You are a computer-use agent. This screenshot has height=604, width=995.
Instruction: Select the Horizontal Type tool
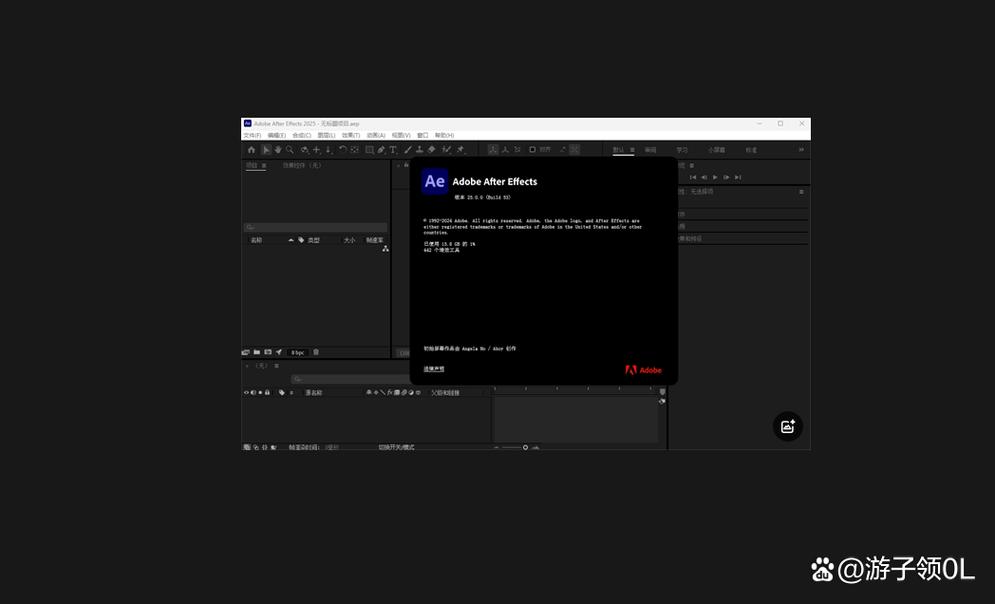(393, 150)
